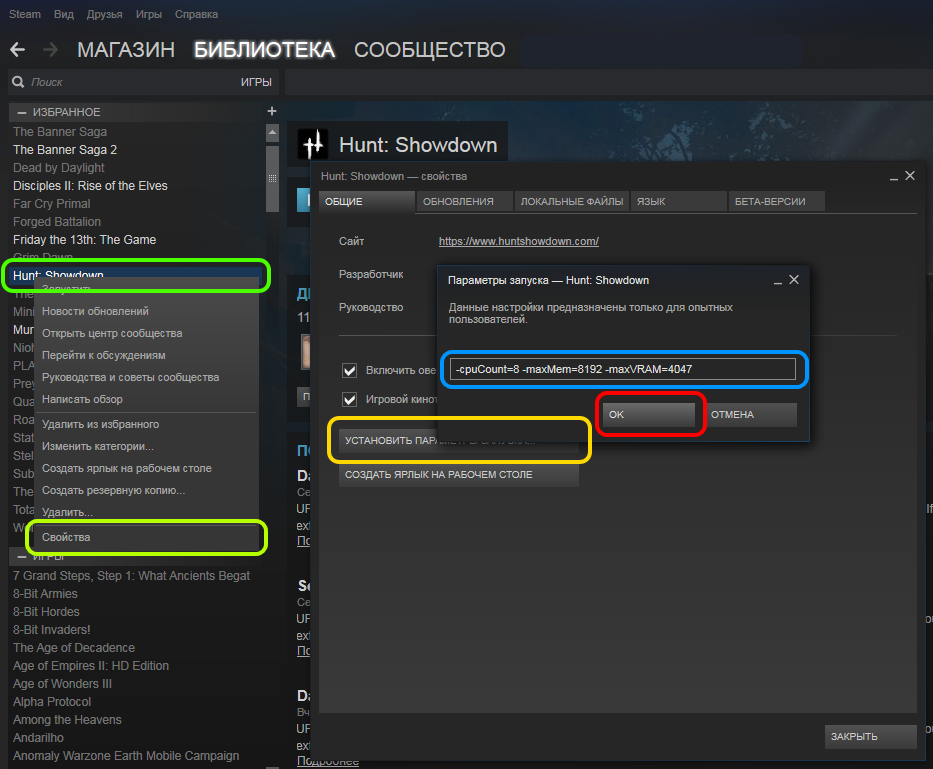Select The Age of Decadence in list
The width and height of the screenshot is (933, 769).
74,648
